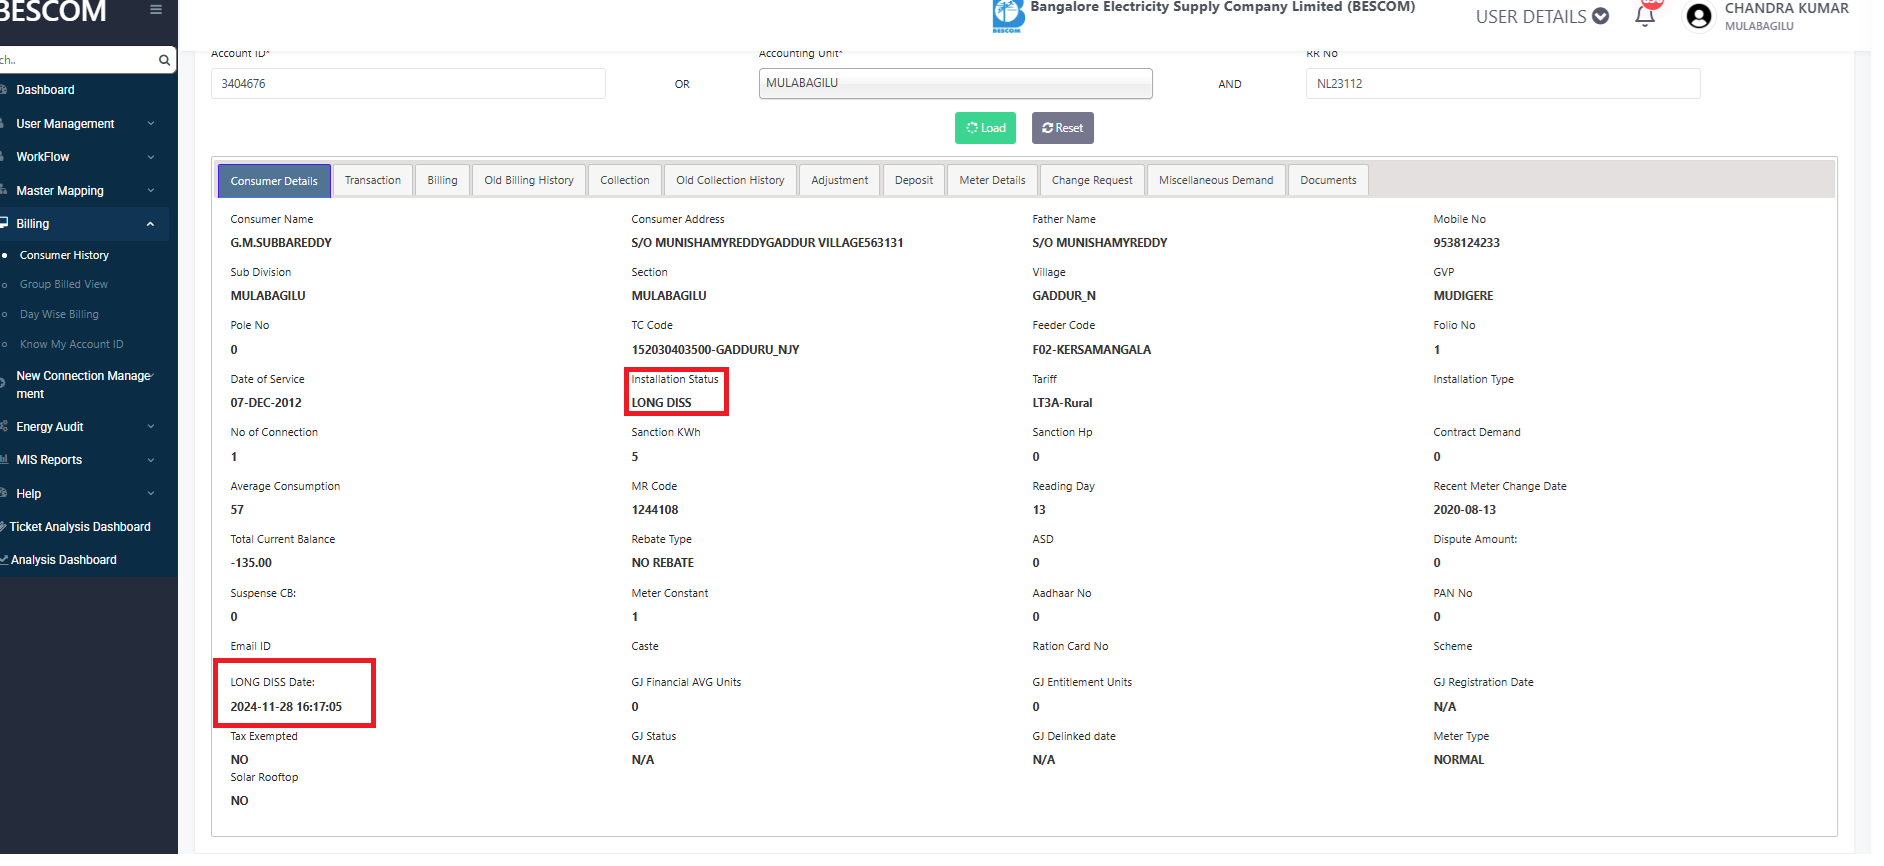Click rebate type NO REBATE

click(662, 563)
